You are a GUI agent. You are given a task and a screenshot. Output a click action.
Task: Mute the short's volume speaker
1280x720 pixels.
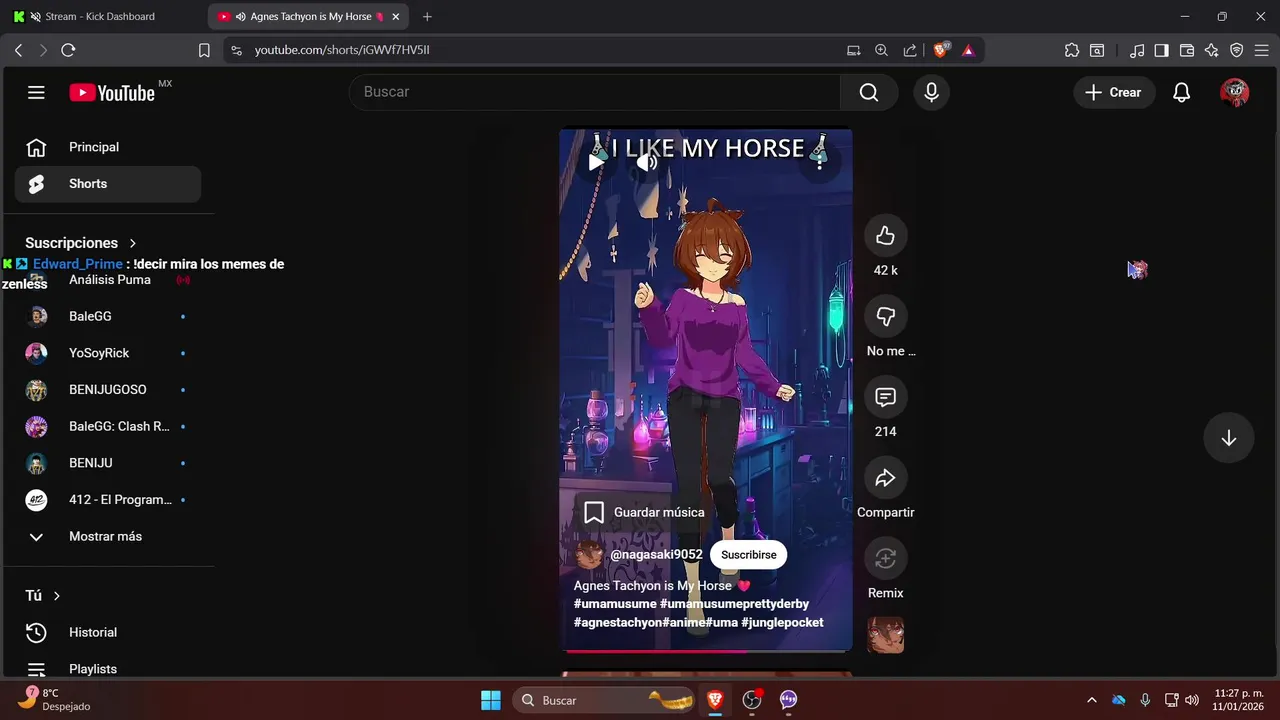pyautogui.click(x=647, y=161)
